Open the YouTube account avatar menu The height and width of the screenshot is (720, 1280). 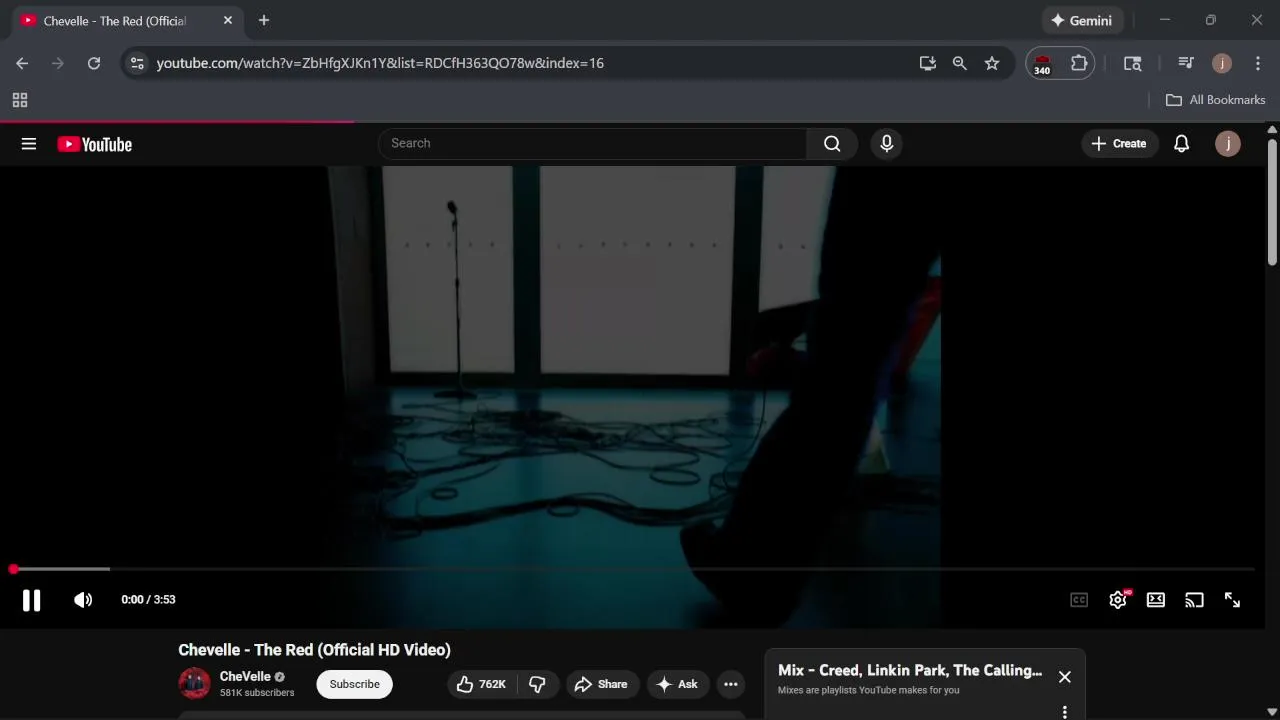1228,143
